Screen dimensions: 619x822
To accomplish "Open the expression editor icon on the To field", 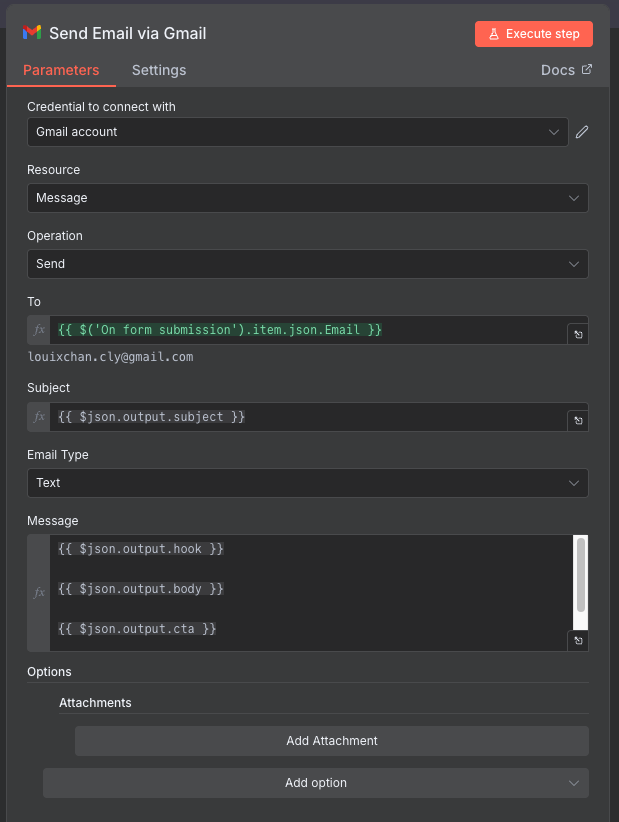I will 577,334.
